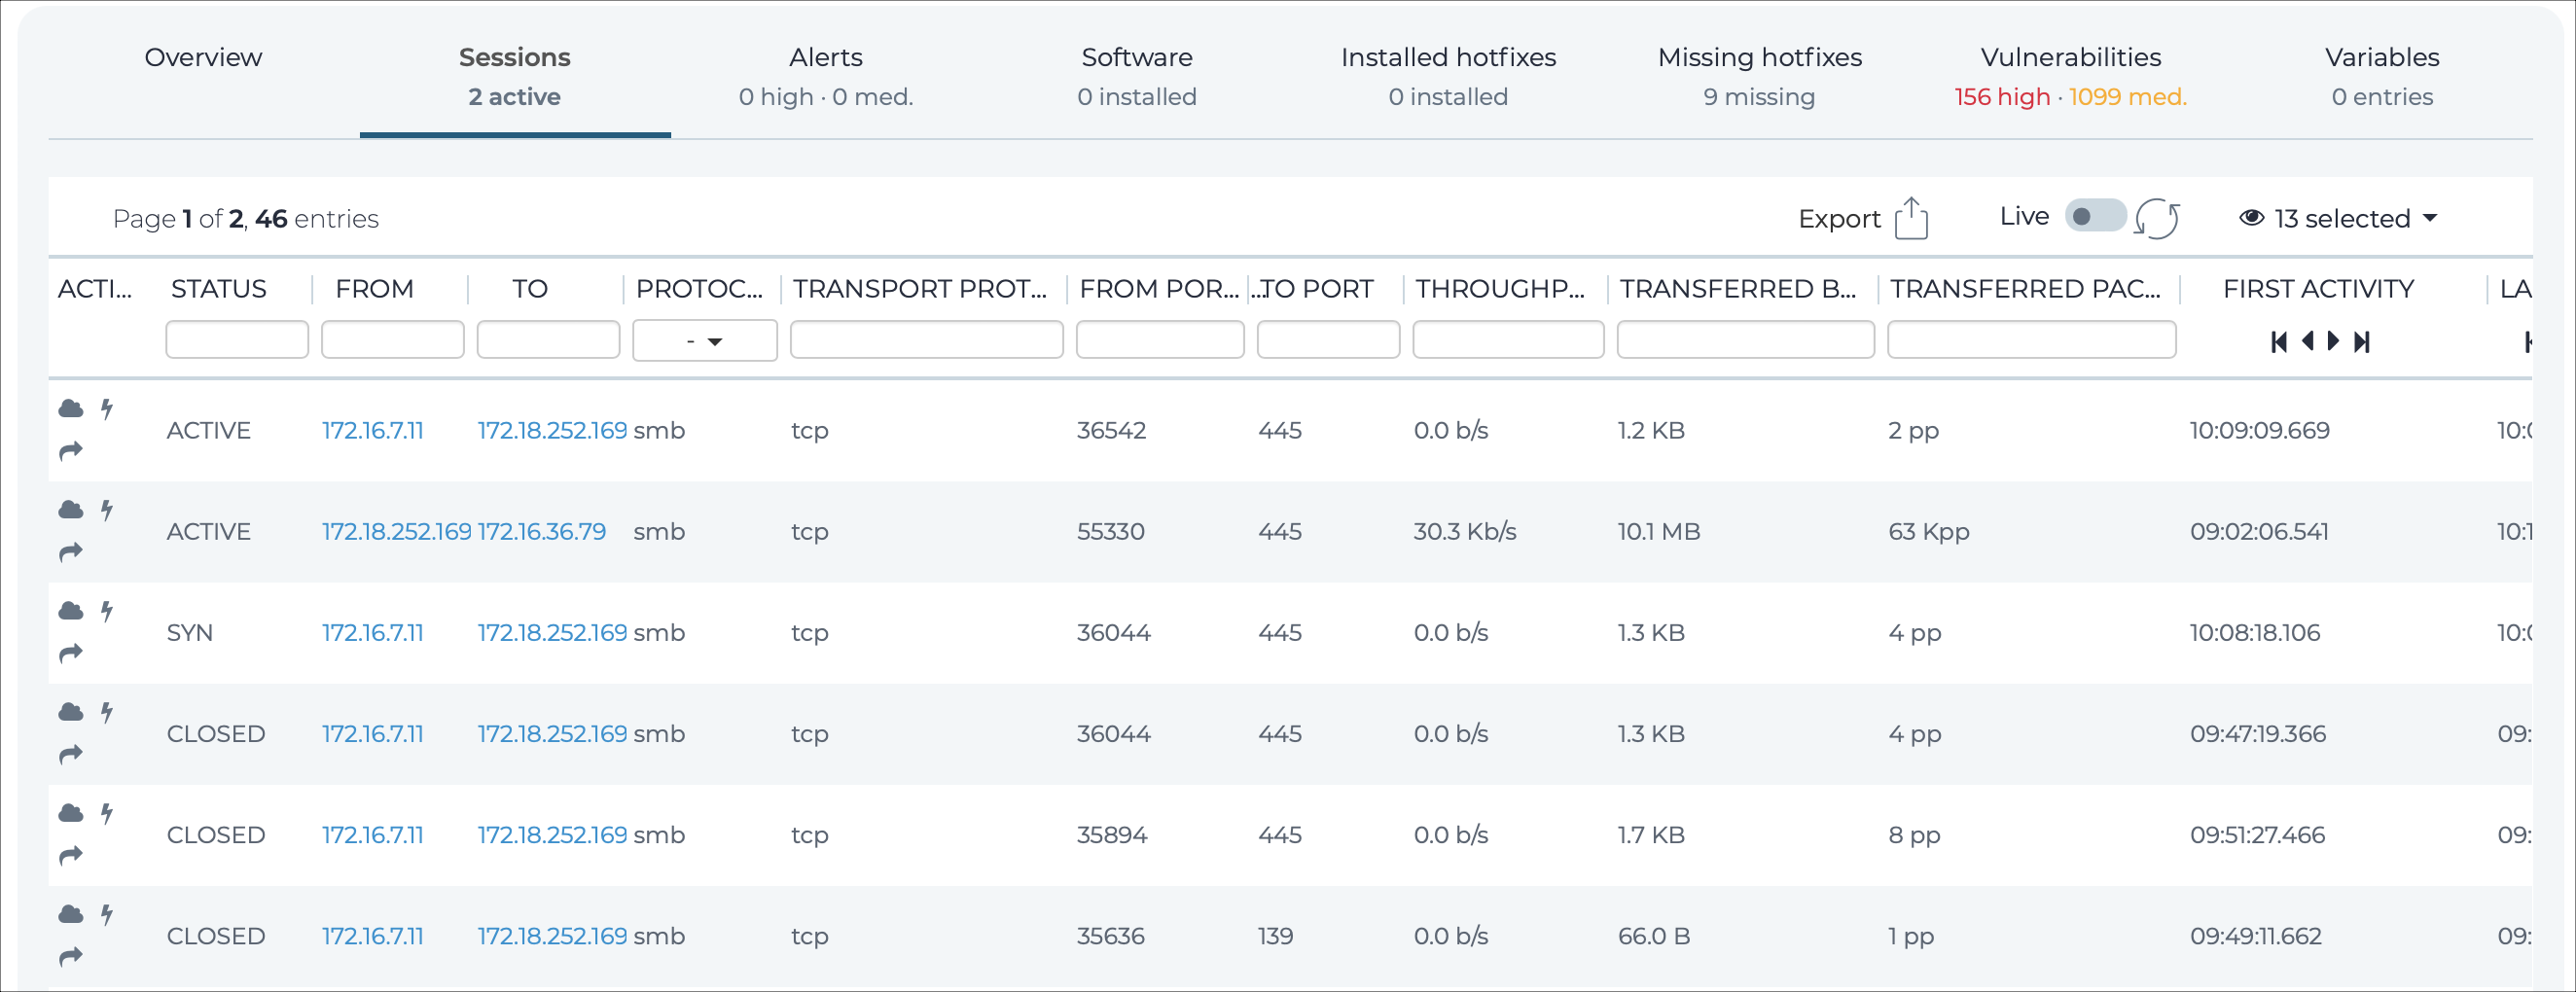Go to Installed hotfixes tab
Screen dimensions: 2576x992
coord(1448,76)
